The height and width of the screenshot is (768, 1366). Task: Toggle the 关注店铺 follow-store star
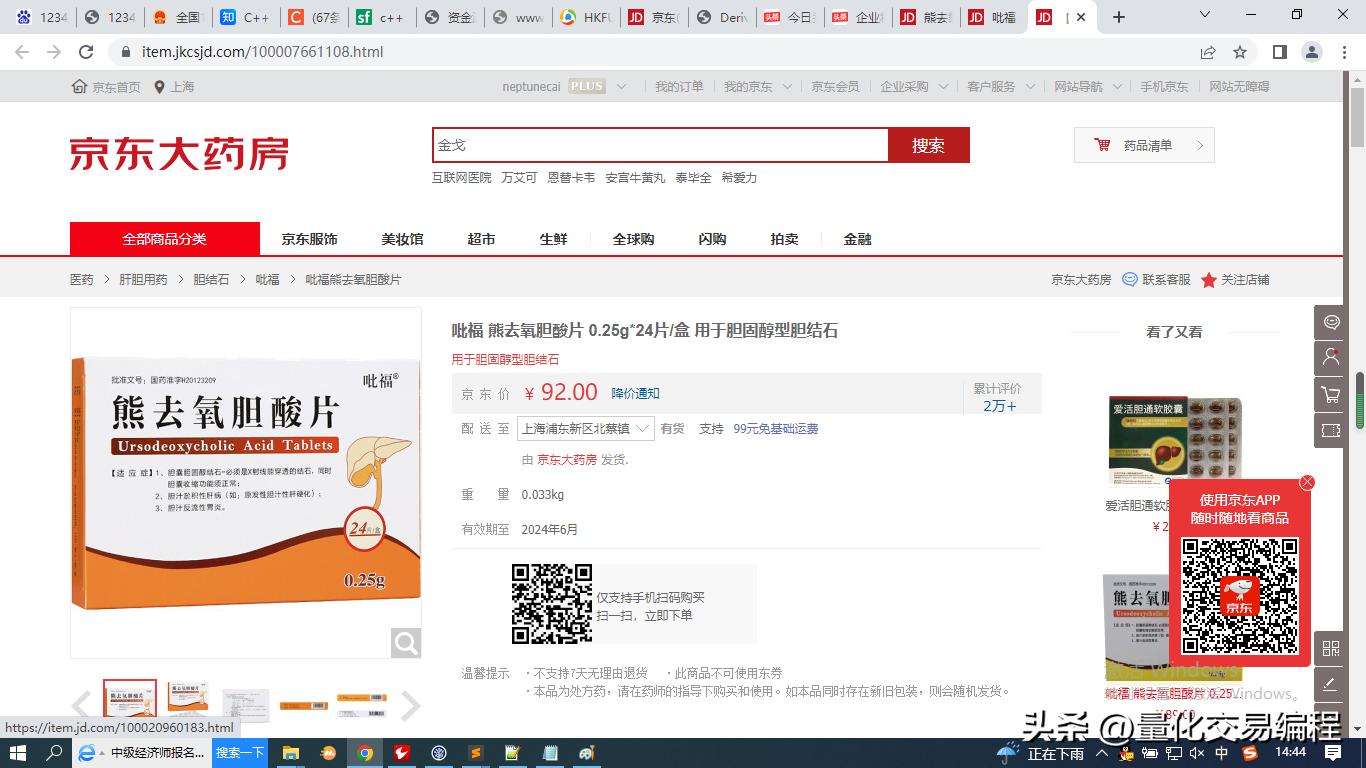[x=1210, y=280]
